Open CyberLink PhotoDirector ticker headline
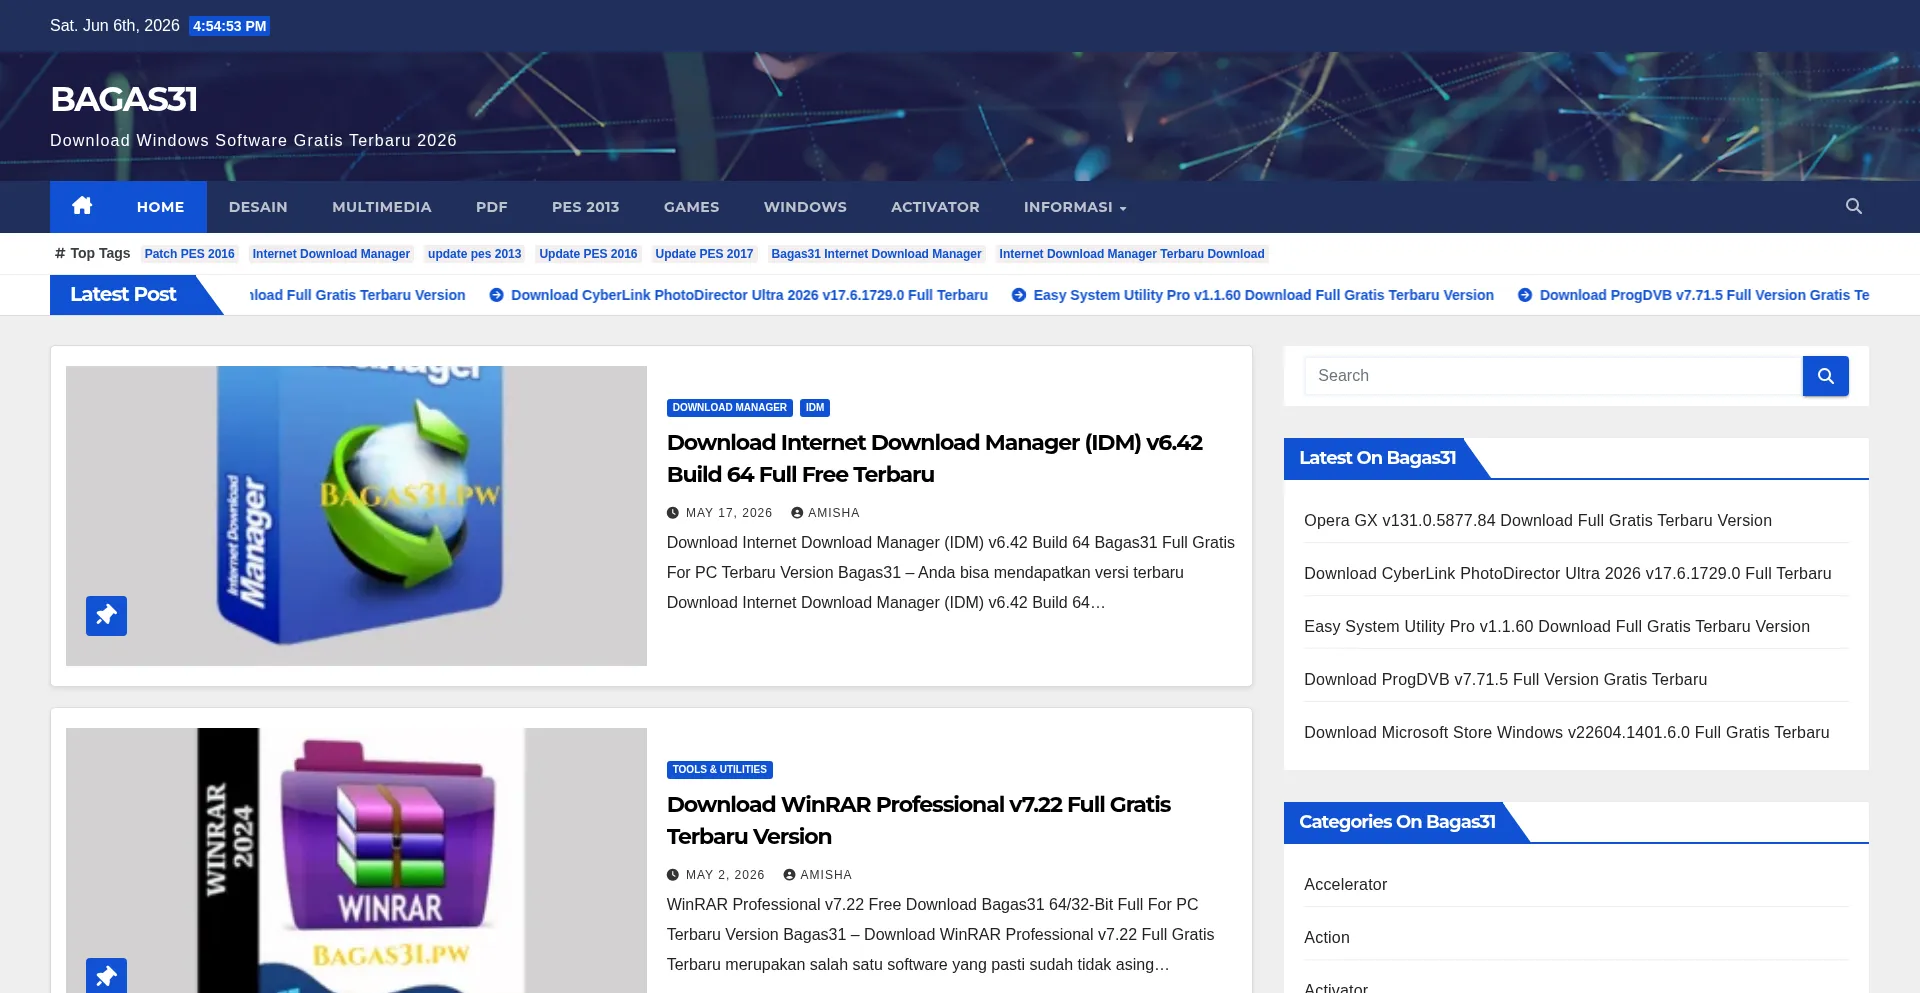The width and height of the screenshot is (1920, 993). (x=749, y=295)
